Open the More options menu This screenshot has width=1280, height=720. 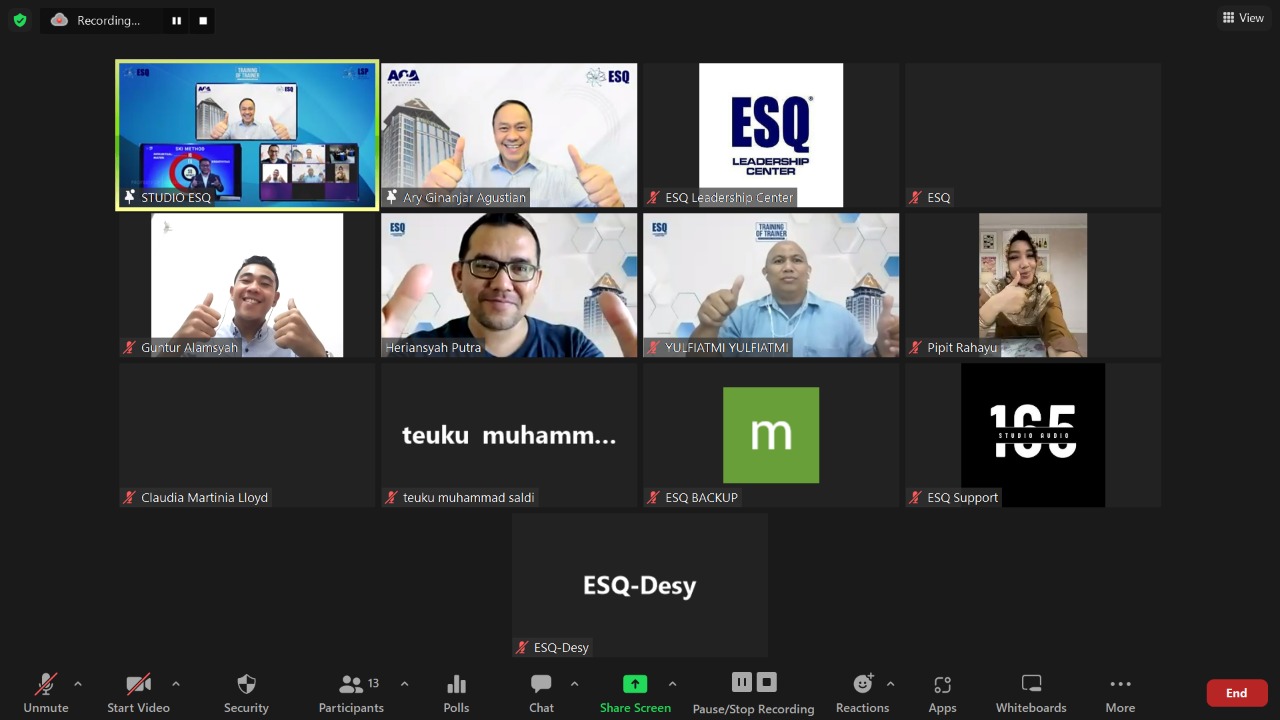coord(1120,692)
